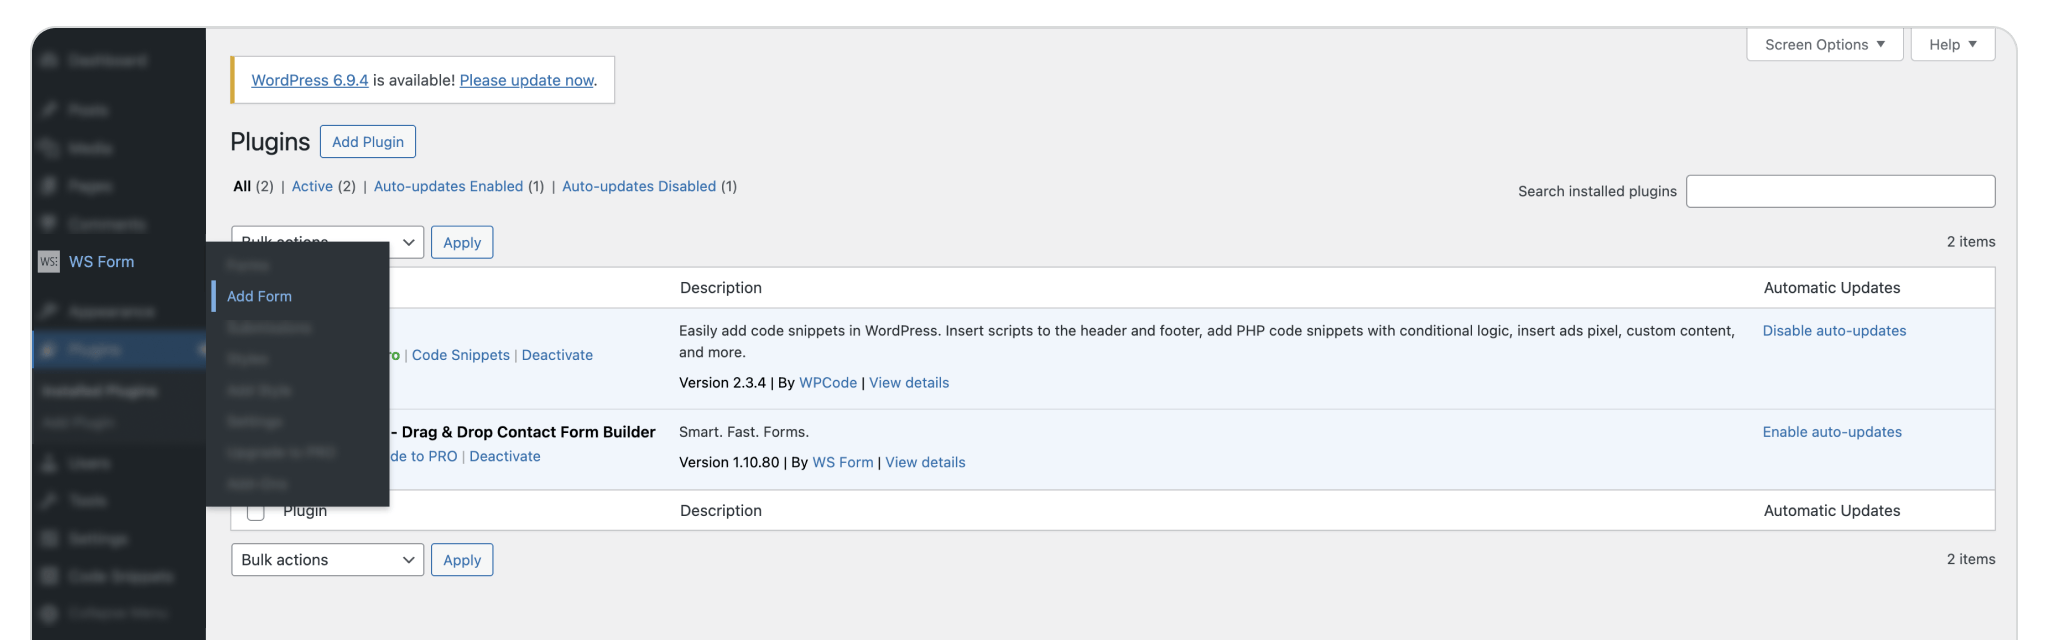Tick the select-all checkbox in table footer
This screenshot has height=640, width=2048.
click(256, 511)
